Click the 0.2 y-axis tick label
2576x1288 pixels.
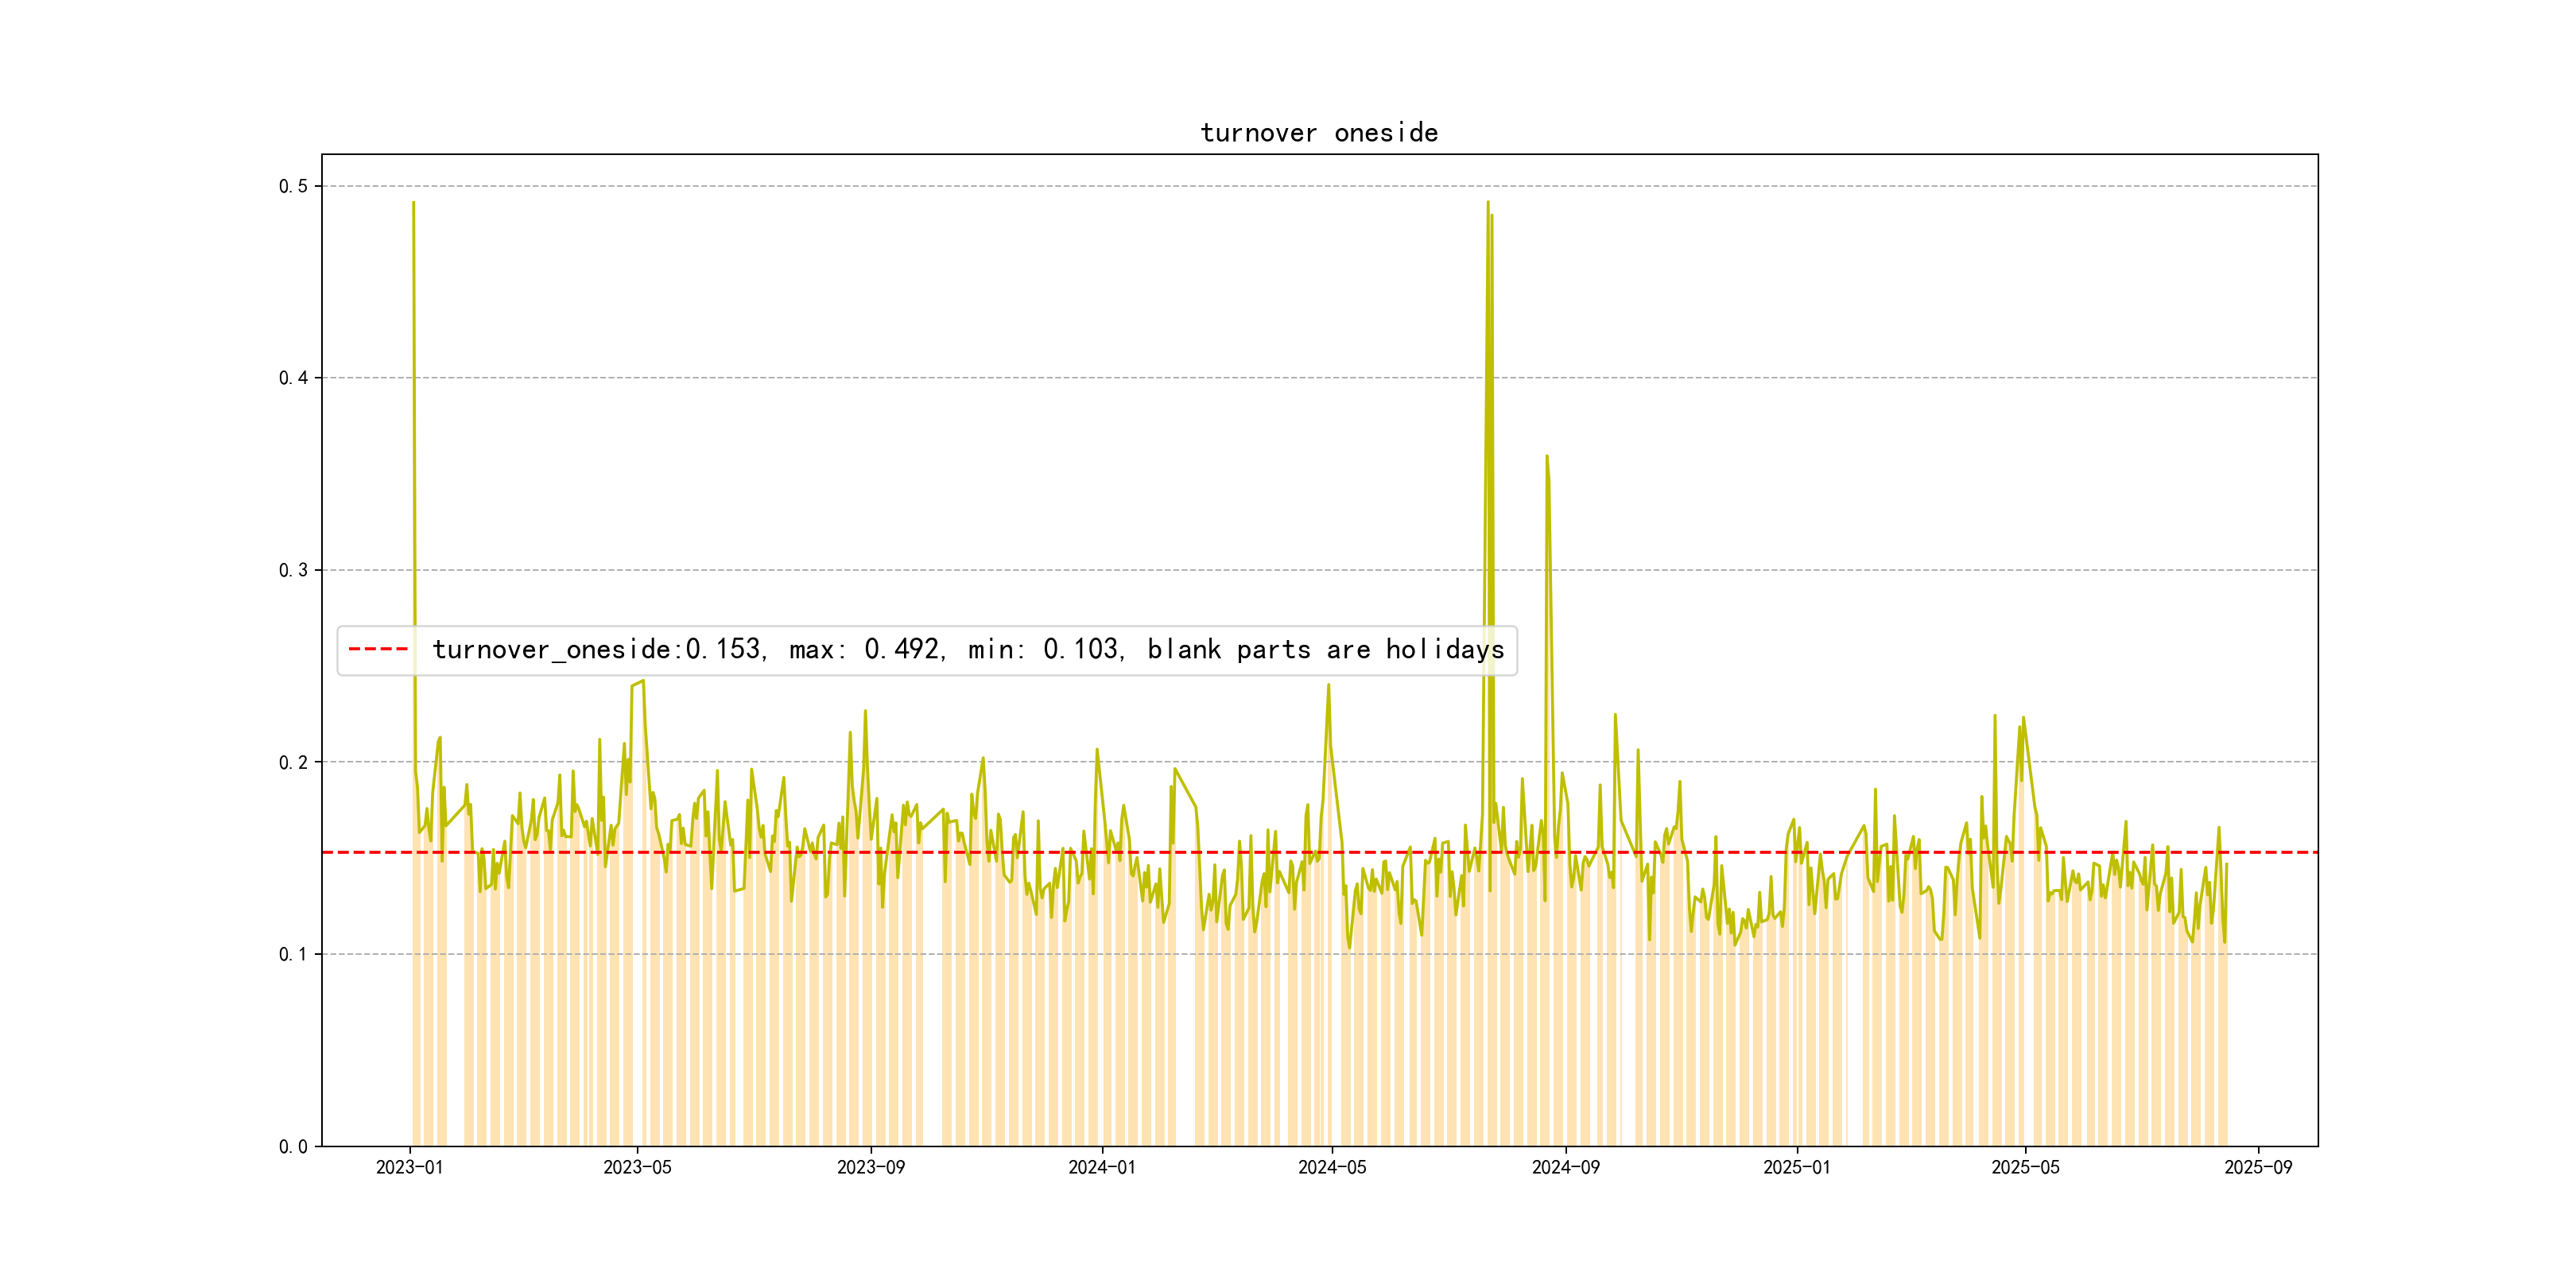tap(293, 762)
